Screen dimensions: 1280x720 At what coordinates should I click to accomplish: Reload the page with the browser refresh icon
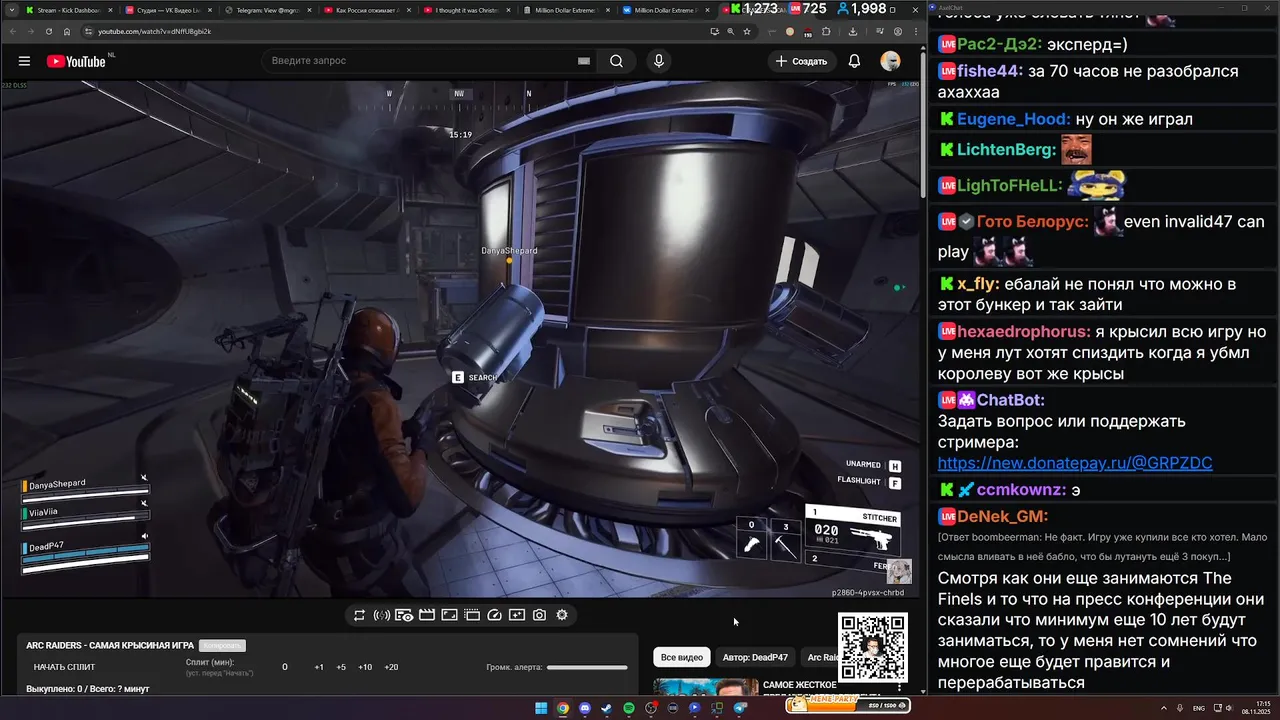pos(48,31)
